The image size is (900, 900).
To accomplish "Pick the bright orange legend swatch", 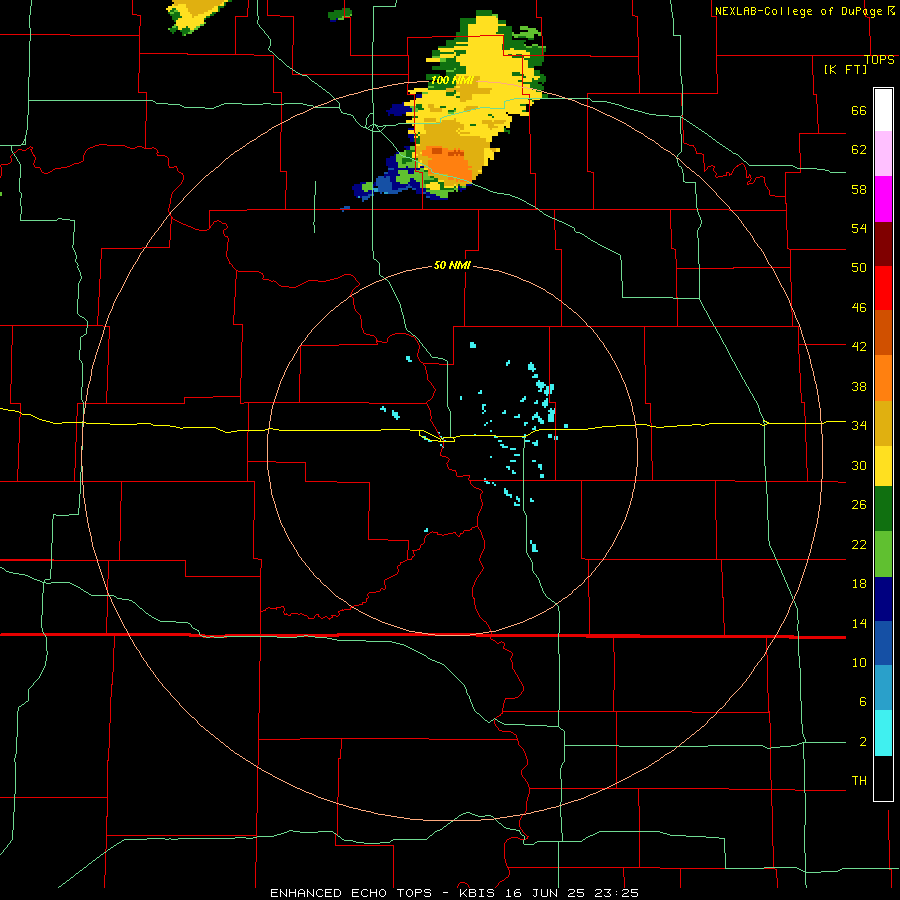I will point(883,378).
